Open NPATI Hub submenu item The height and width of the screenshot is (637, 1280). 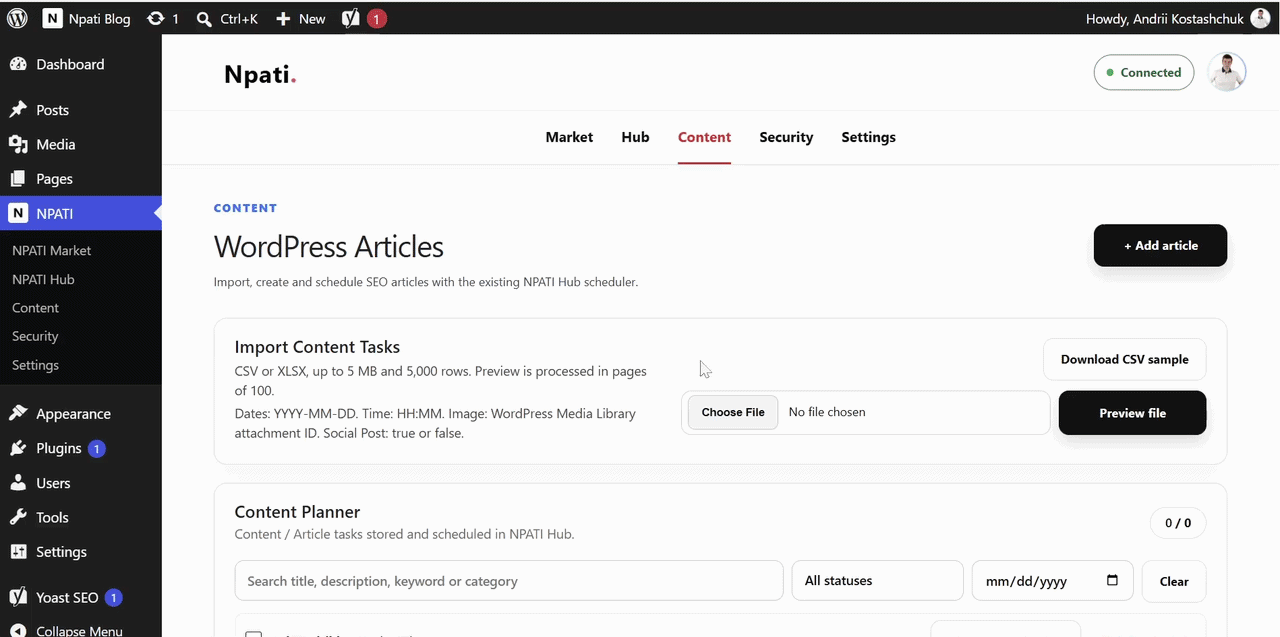tap(43, 279)
